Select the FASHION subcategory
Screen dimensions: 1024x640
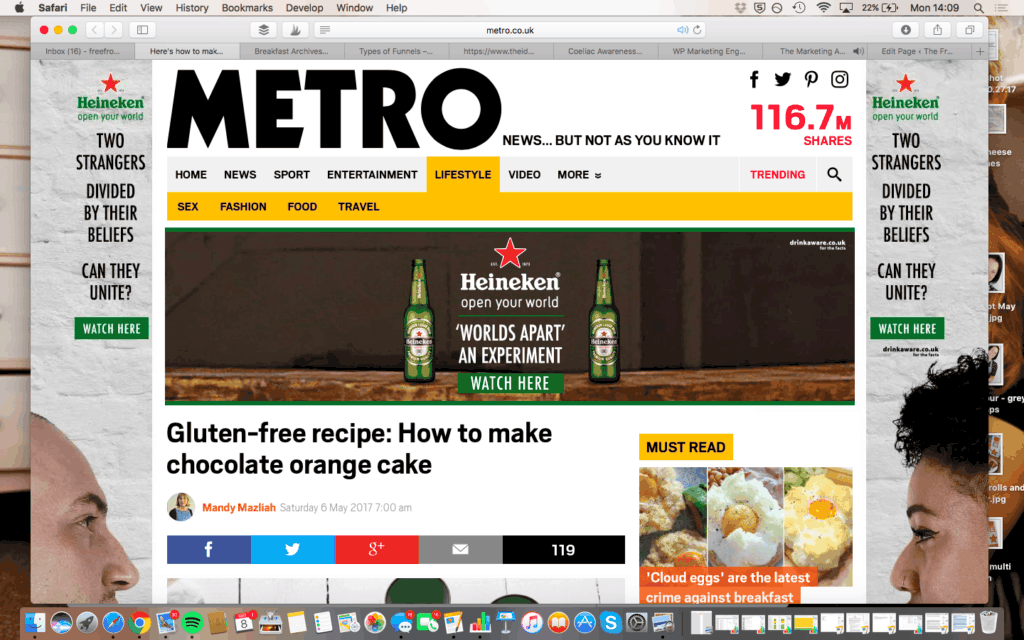point(243,206)
